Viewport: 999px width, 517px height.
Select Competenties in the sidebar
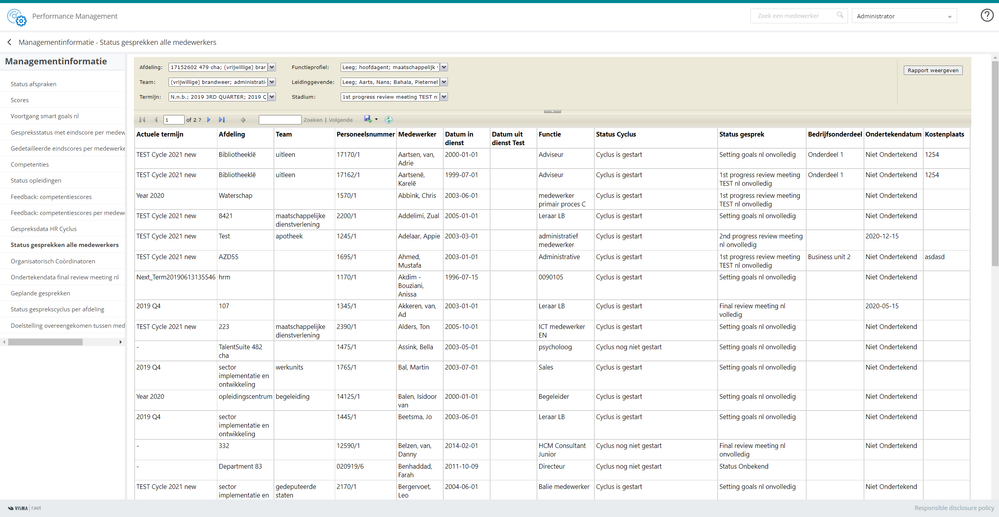coord(30,165)
